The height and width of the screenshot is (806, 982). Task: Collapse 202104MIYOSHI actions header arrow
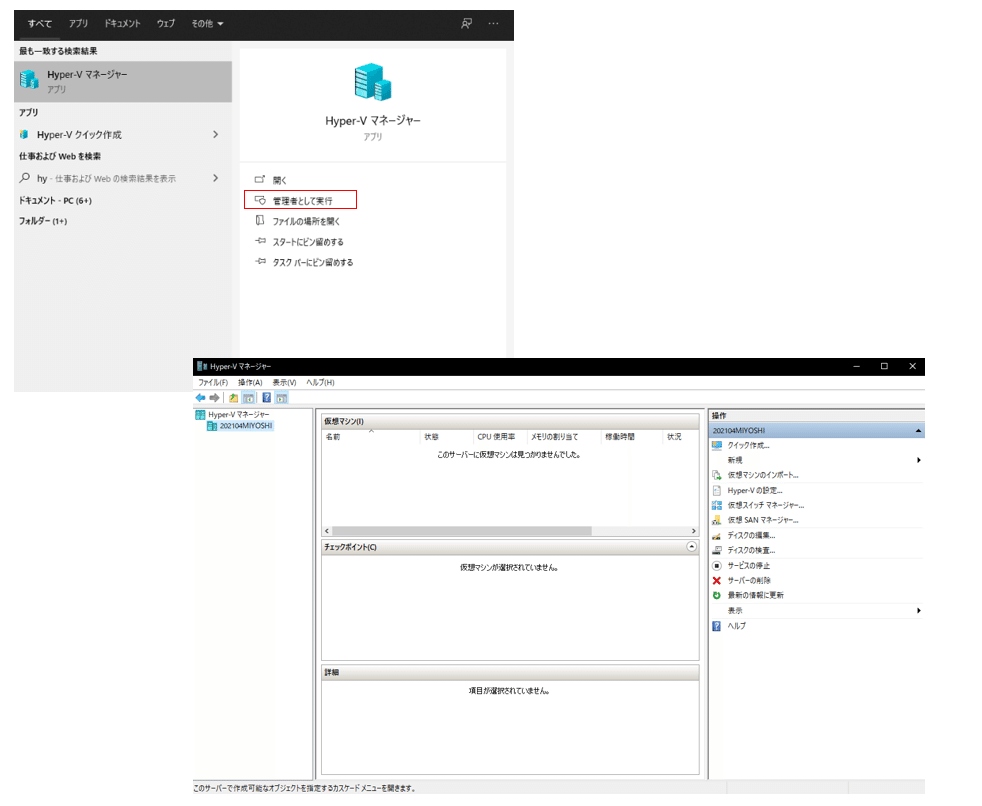tap(918, 431)
